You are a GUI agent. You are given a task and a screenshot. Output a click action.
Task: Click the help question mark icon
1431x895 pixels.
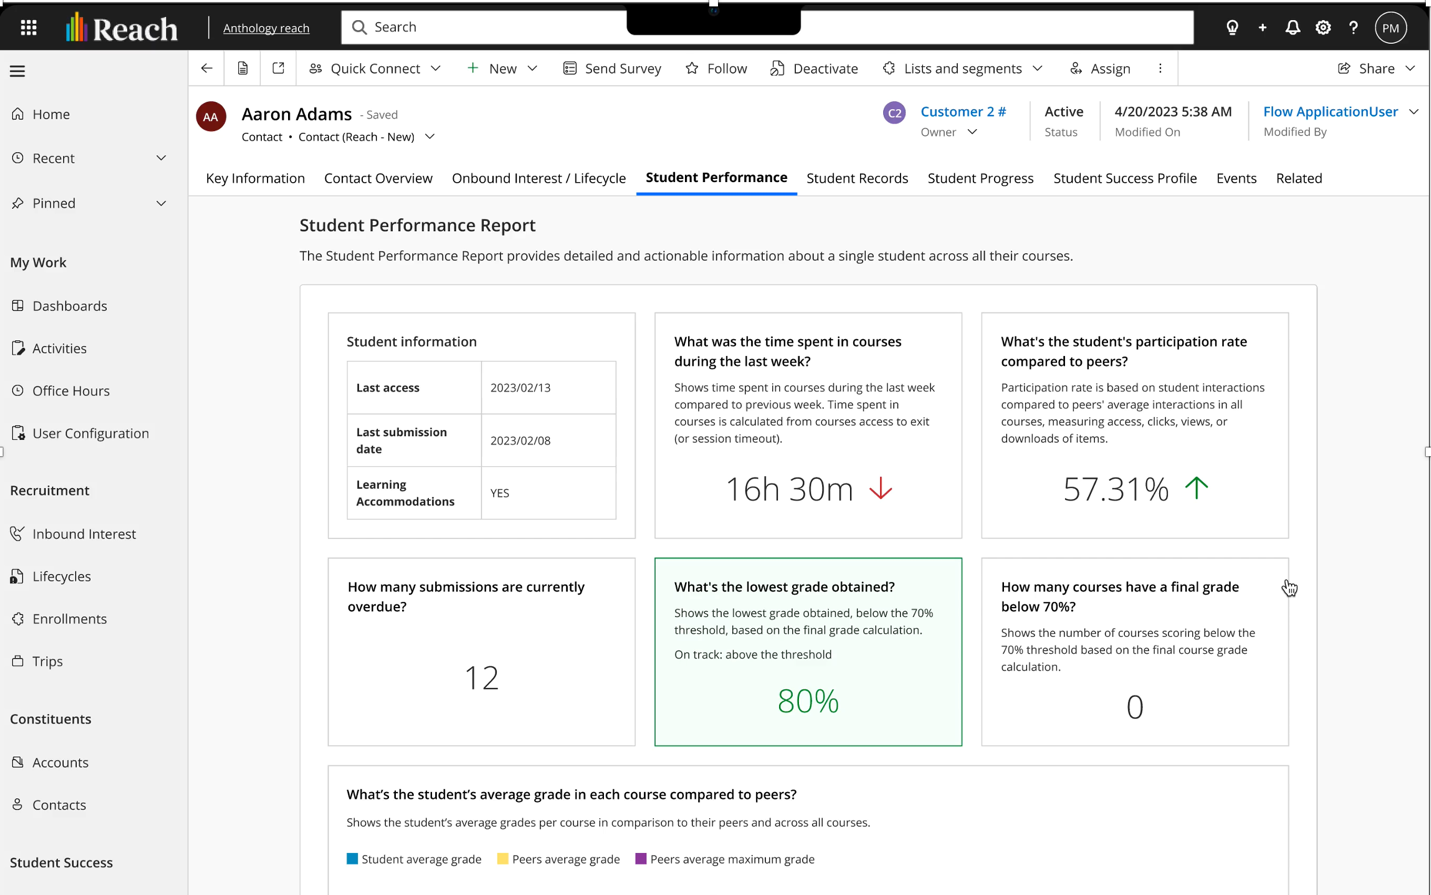pos(1353,28)
